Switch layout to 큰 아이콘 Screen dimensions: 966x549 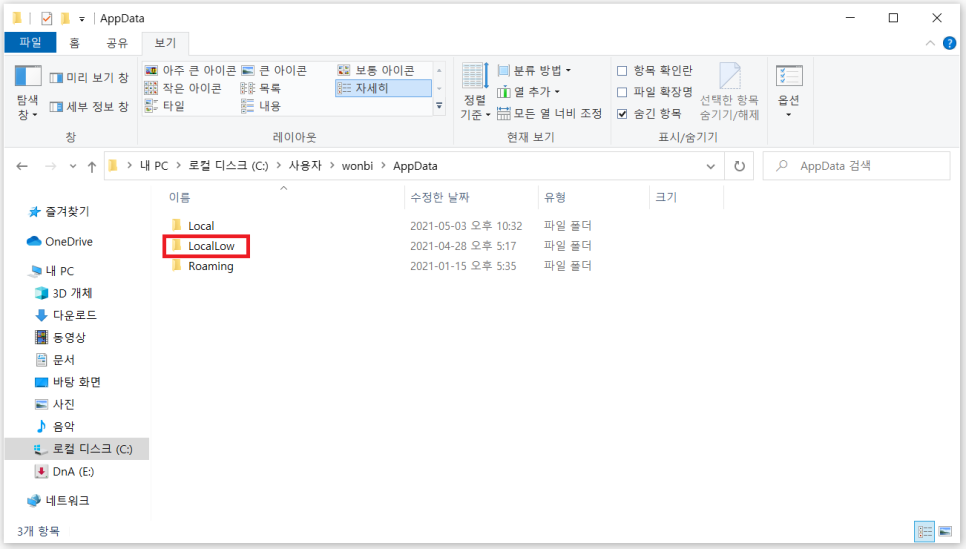coord(274,70)
